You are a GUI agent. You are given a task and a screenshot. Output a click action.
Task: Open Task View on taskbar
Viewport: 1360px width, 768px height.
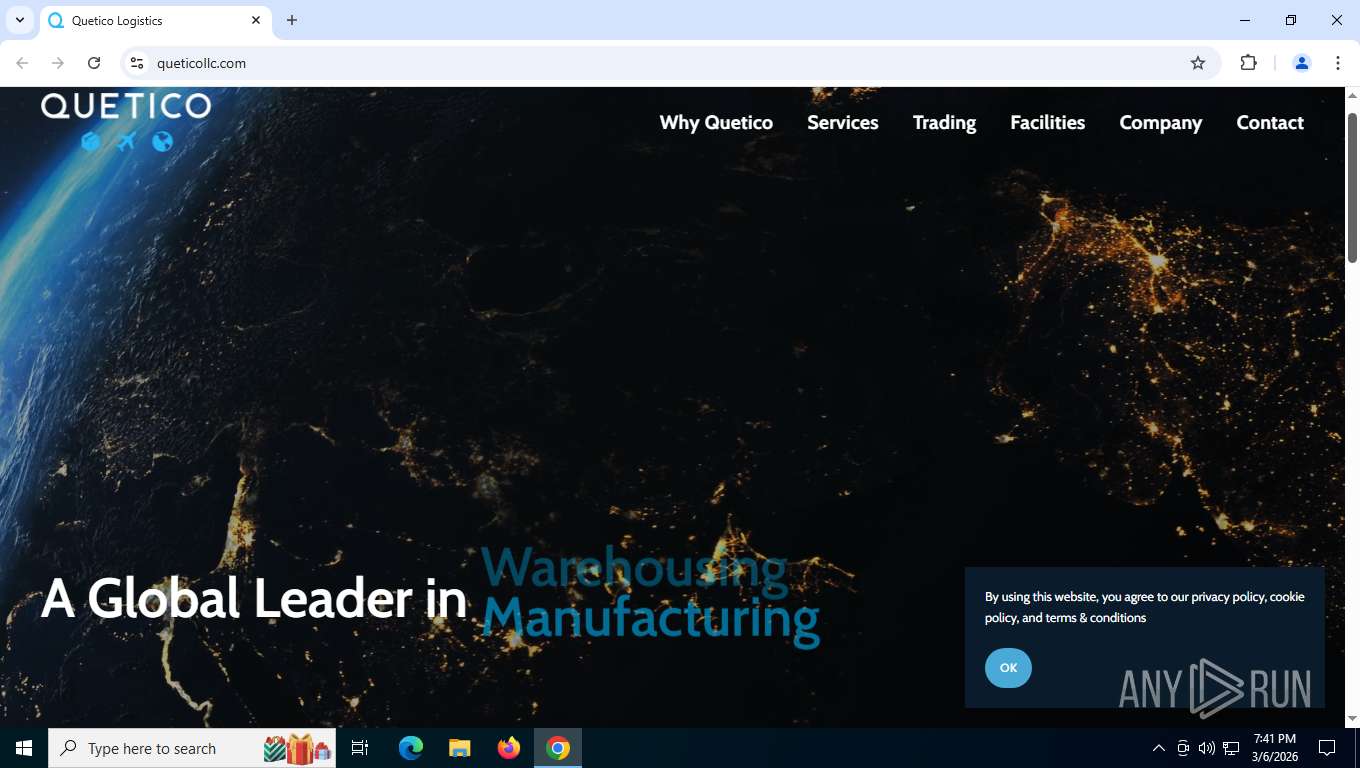coord(360,748)
